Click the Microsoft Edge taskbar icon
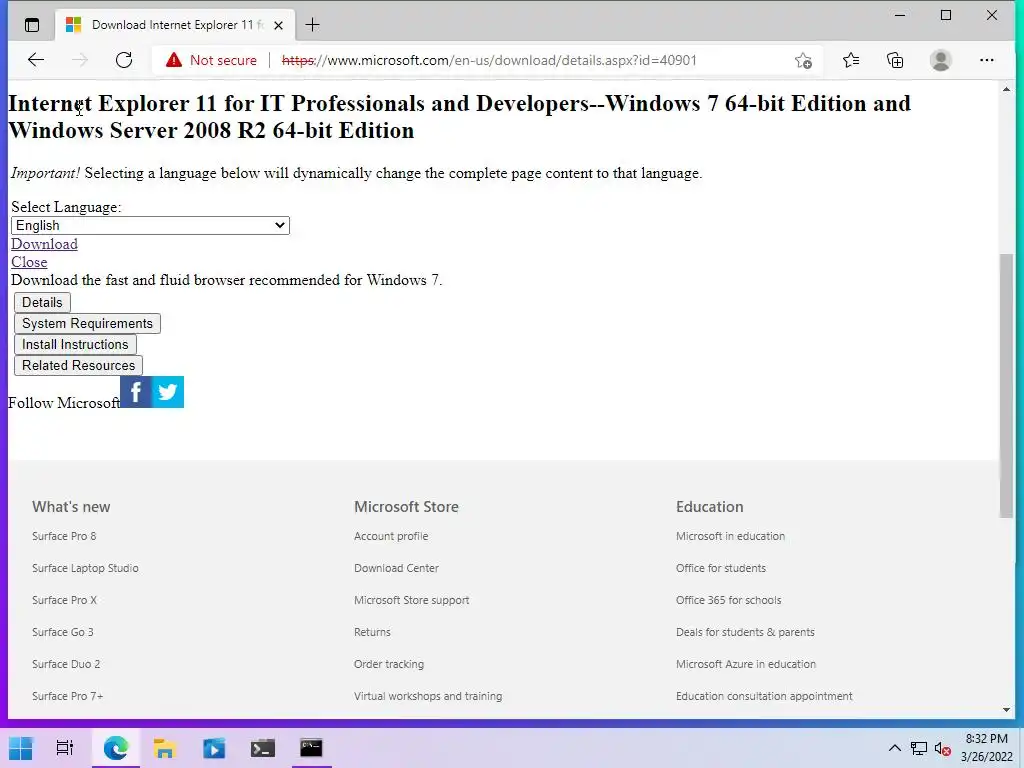 point(116,748)
